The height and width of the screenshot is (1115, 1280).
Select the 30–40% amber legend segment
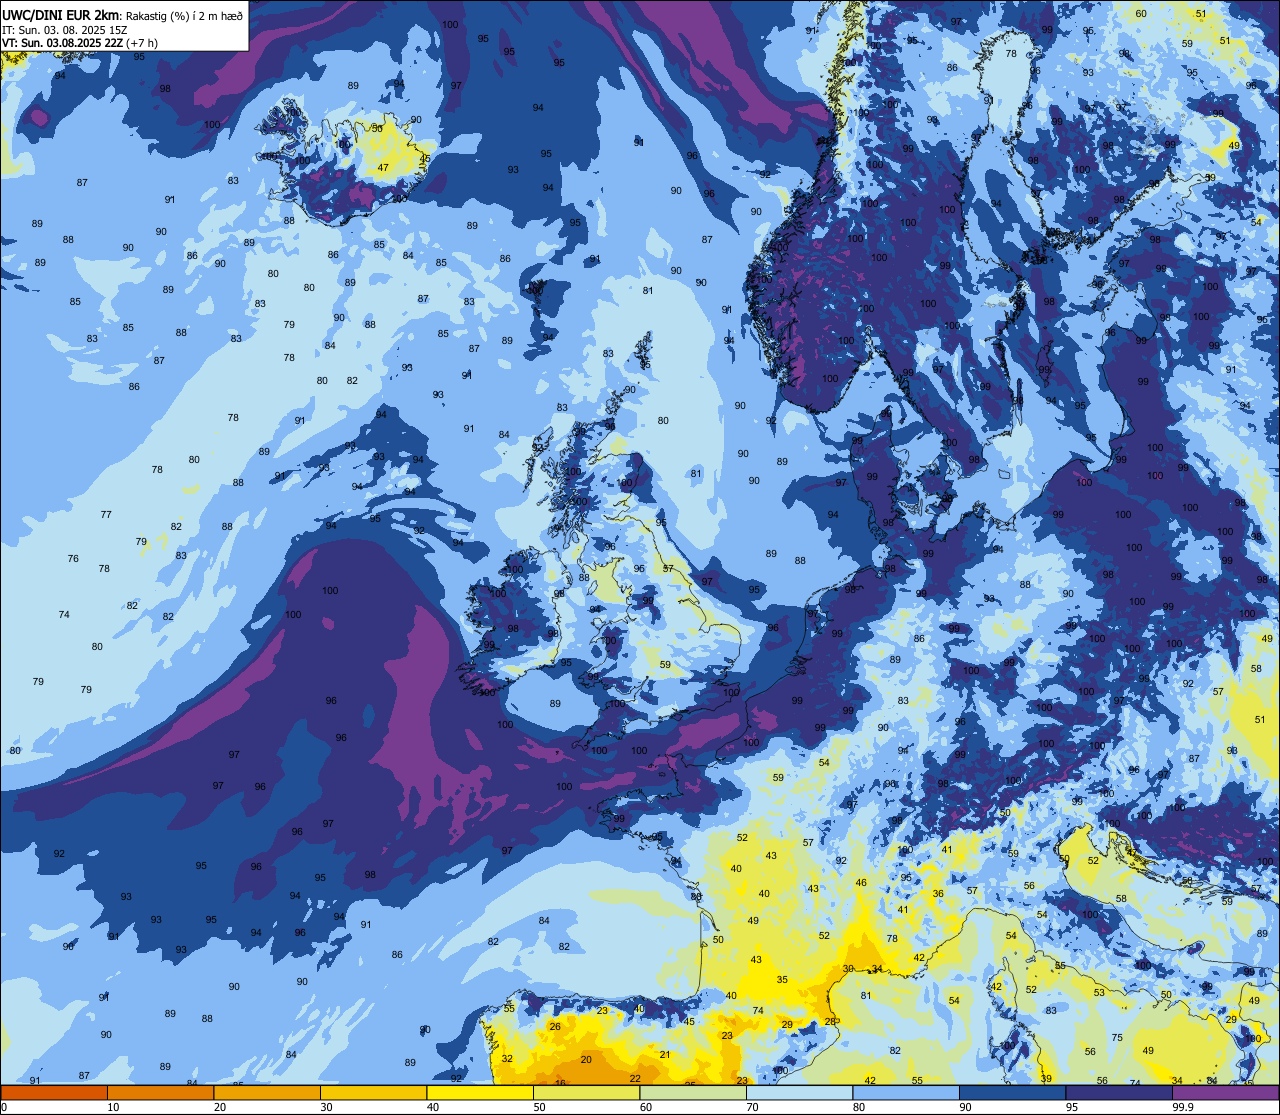[x=373, y=1092]
